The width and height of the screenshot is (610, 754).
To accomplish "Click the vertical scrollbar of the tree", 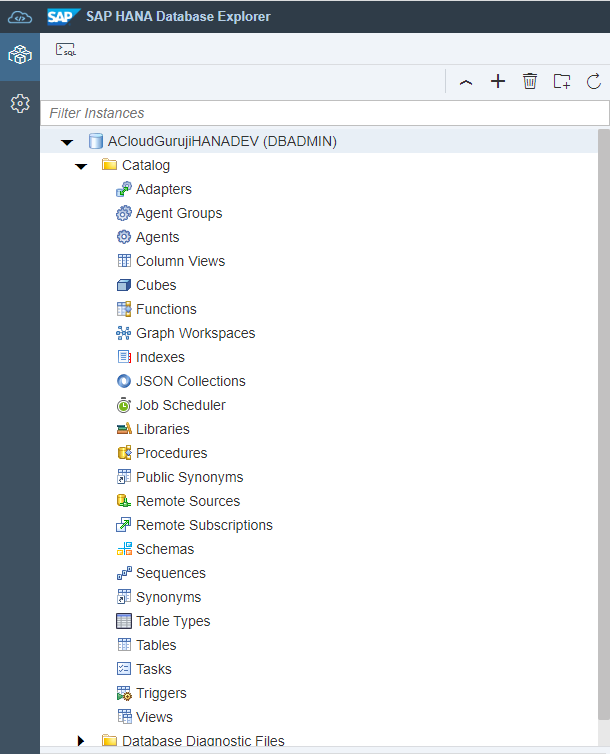I will (x=603, y=400).
